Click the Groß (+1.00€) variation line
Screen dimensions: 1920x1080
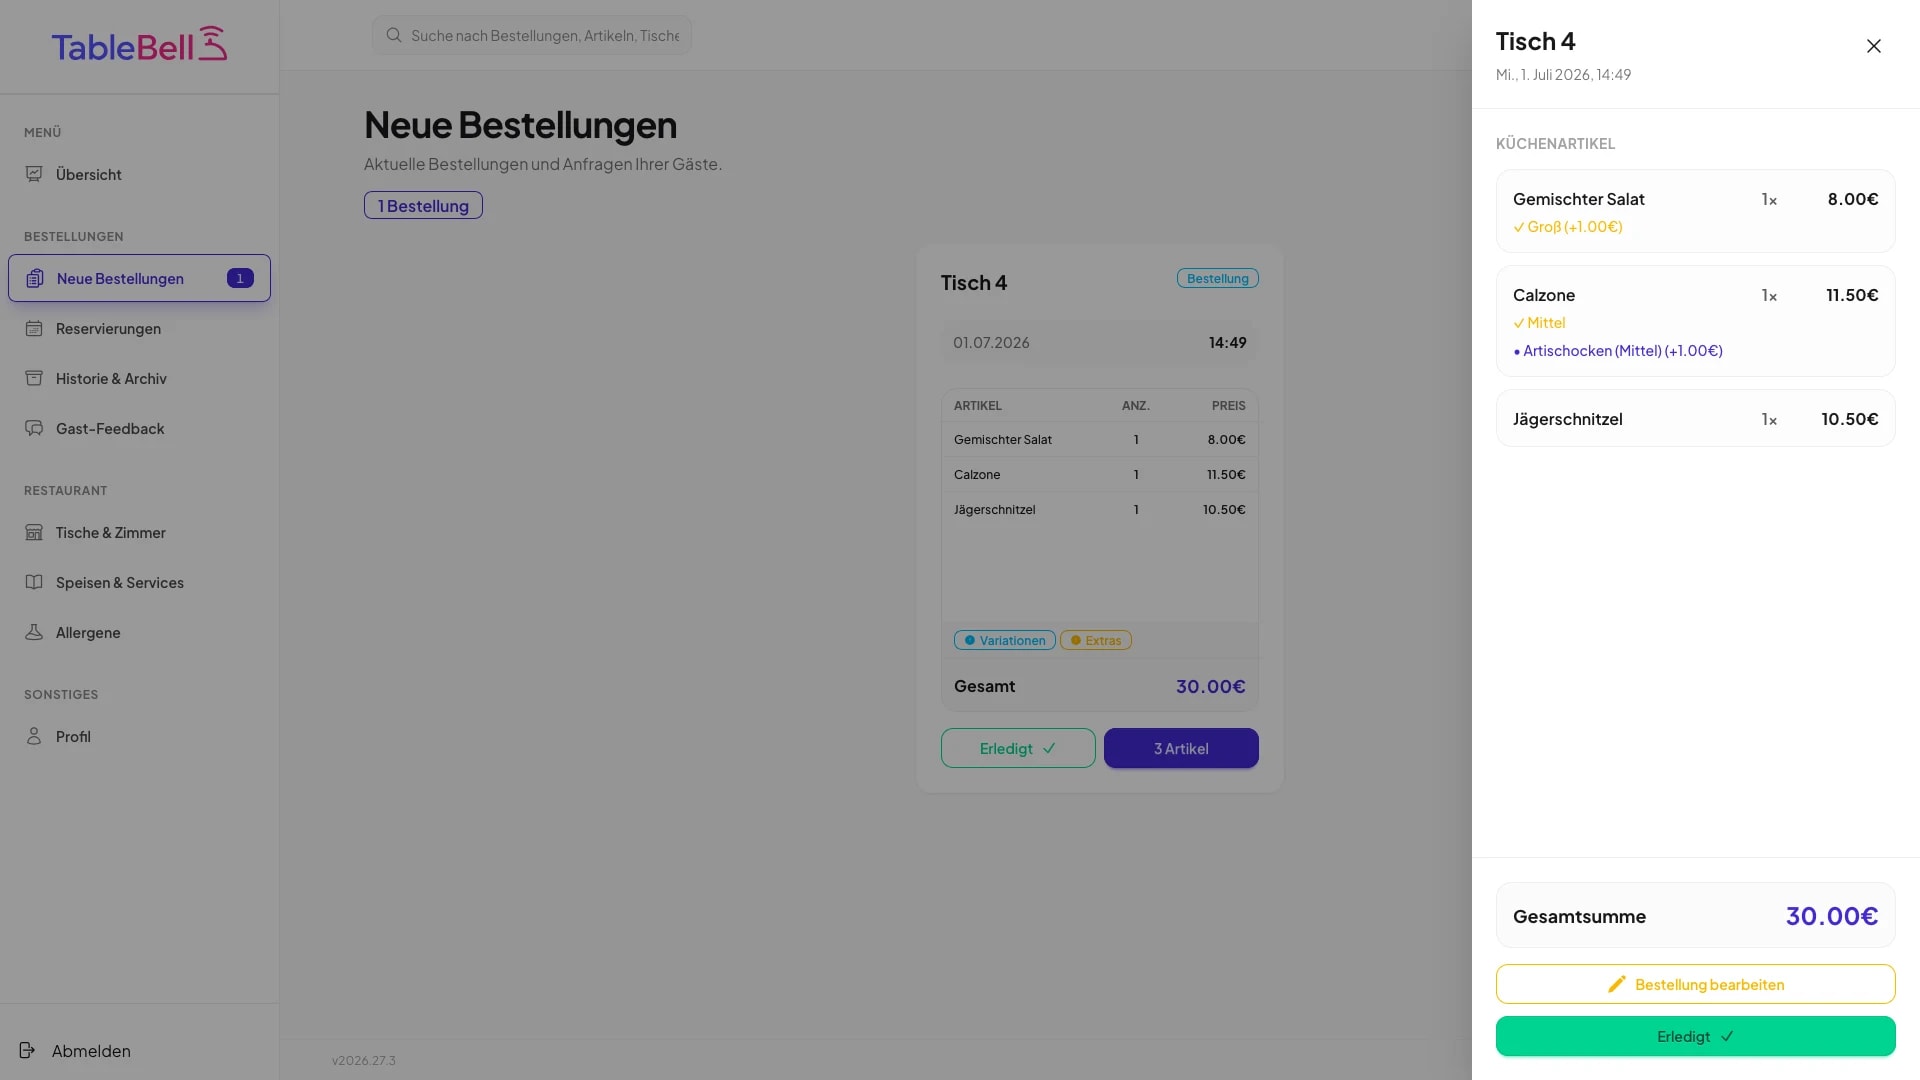click(1568, 226)
